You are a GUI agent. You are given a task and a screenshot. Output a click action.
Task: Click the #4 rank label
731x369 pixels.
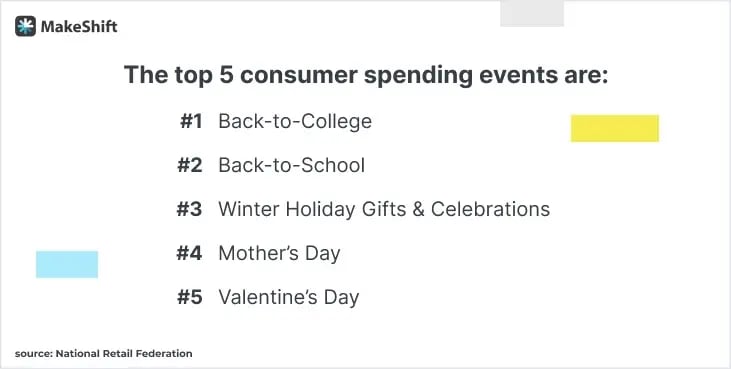coord(189,253)
